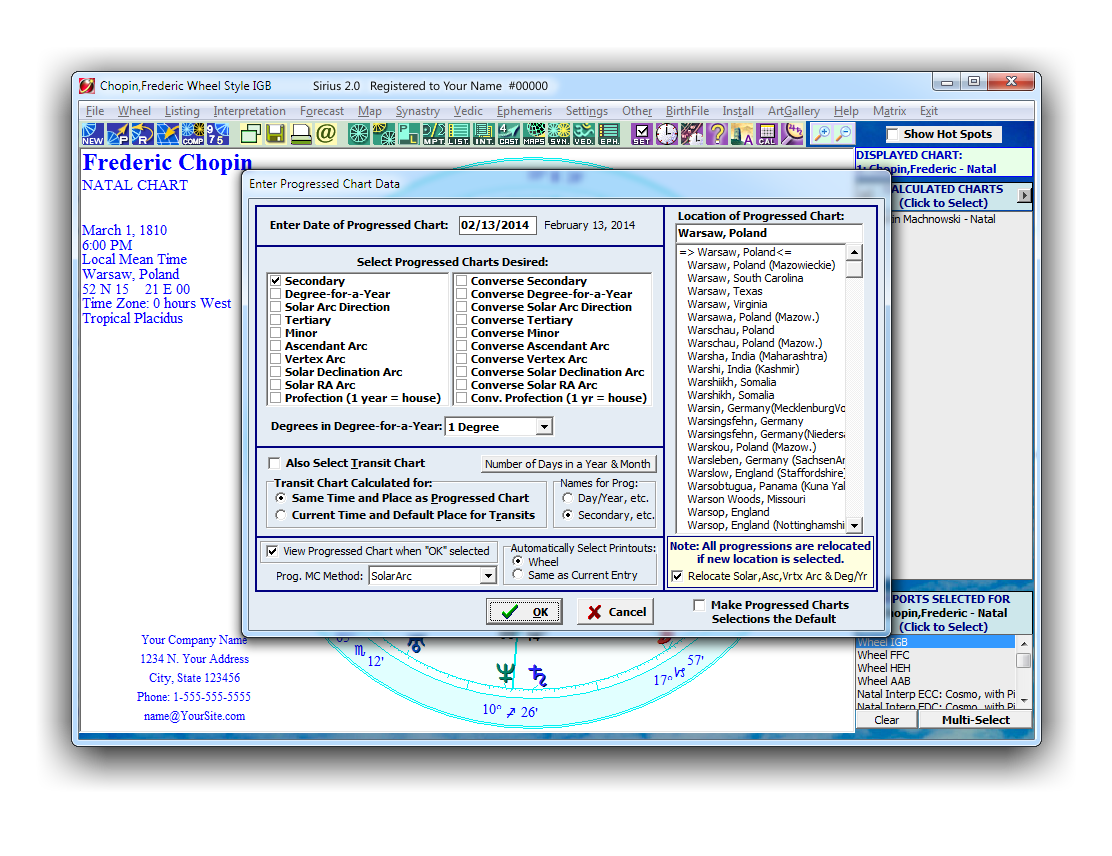Click the COMP composite chart icon
The image size is (1112, 856).
pyautogui.click(x=193, y=133)
